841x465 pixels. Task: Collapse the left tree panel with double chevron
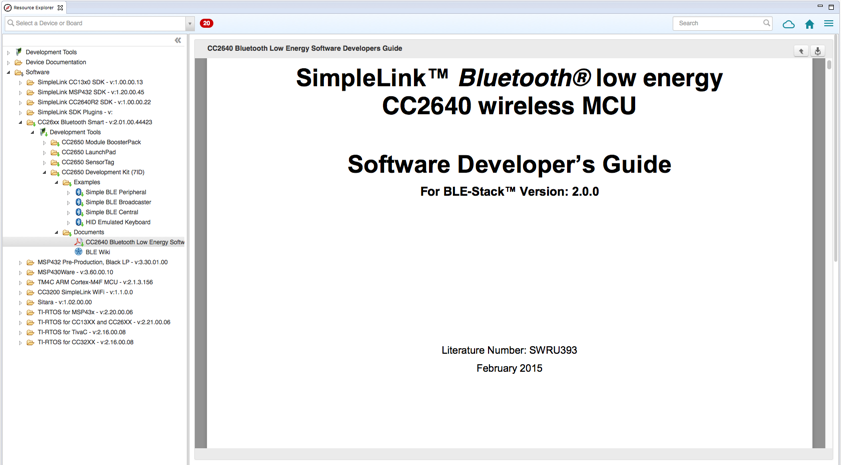click(x=178, y=40)
